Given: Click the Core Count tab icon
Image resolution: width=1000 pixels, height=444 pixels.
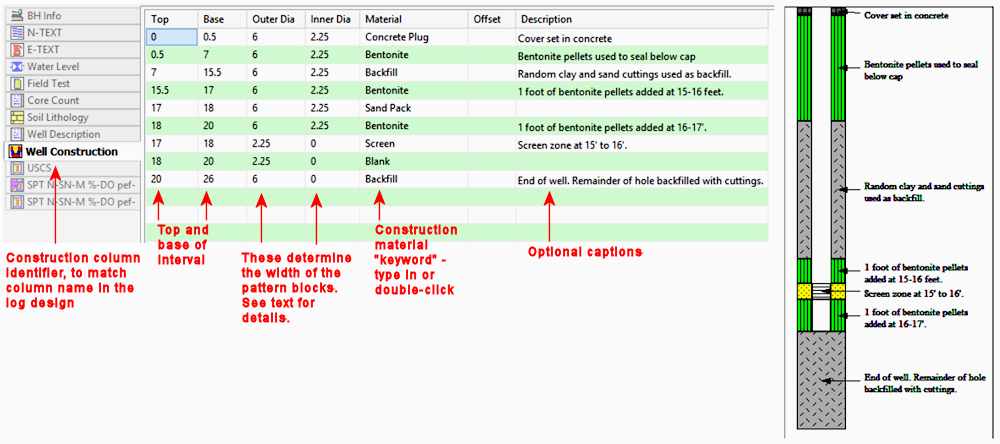Looking at the screenshot, I should pos(18,101).
